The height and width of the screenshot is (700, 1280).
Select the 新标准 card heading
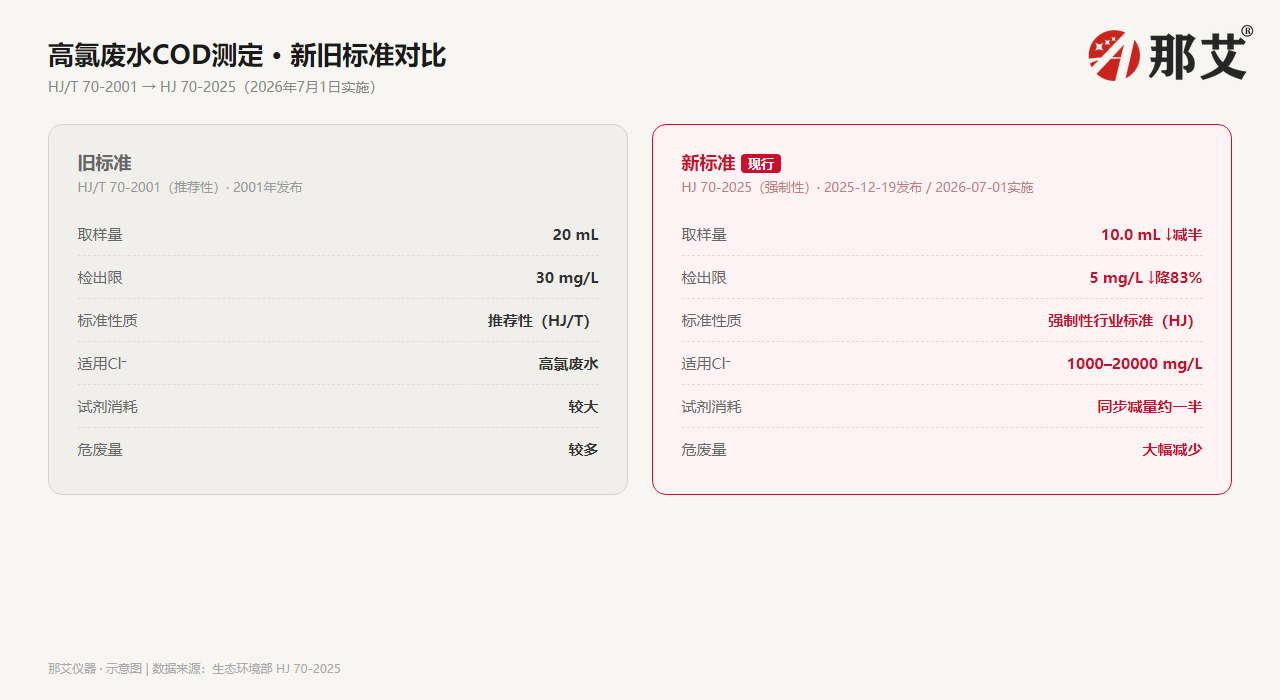click(708, 163)
